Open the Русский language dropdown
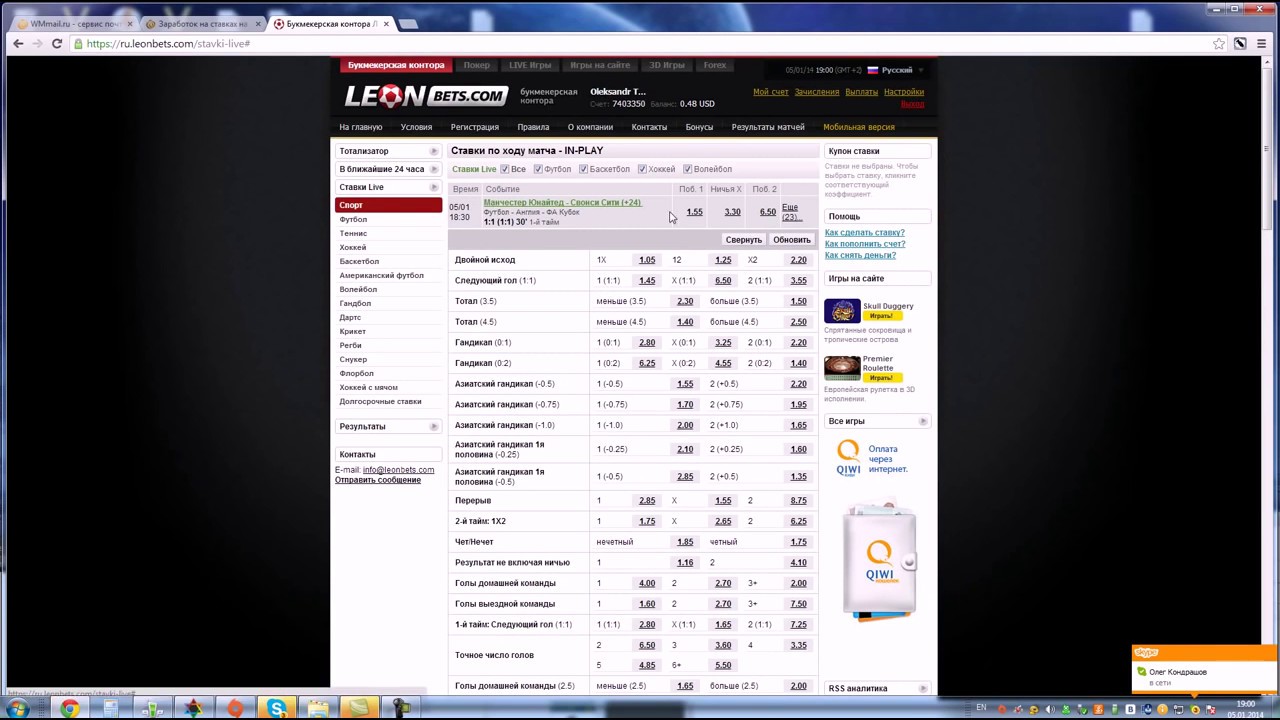The height and width of the screenshot is (720, 1280). pos(896,70)
